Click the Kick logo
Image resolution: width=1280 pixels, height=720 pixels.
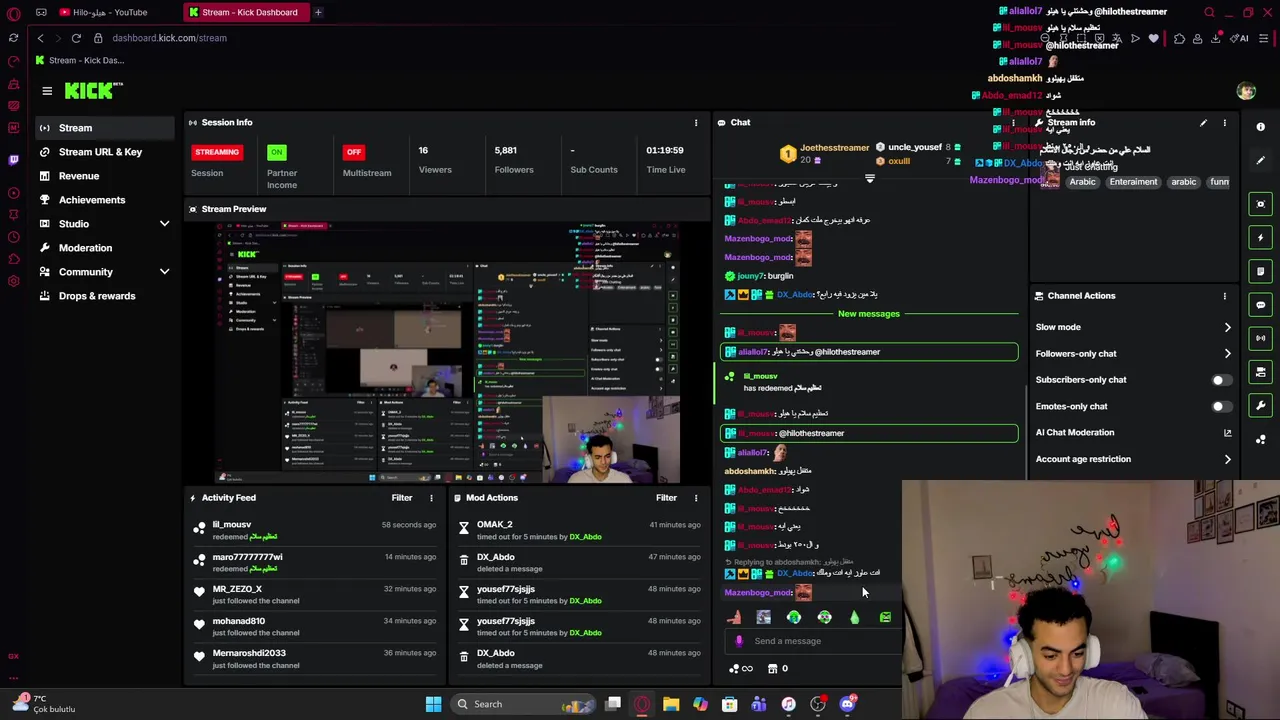(x=94, y=91)
